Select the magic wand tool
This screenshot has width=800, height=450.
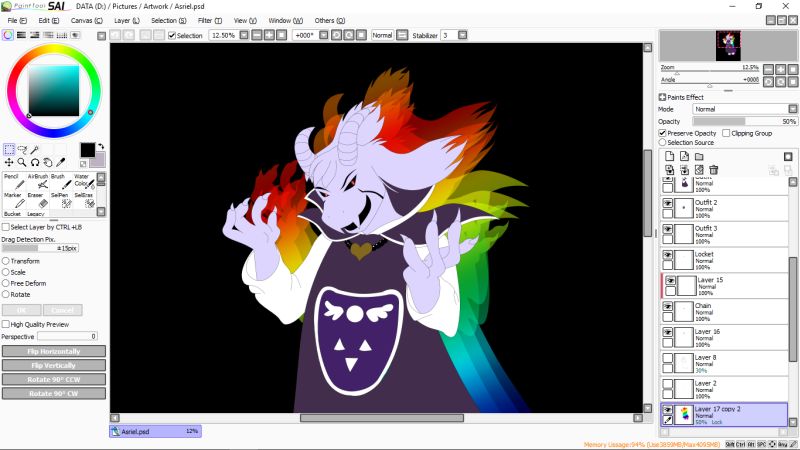pyautogui.click(x=35, y=149)
